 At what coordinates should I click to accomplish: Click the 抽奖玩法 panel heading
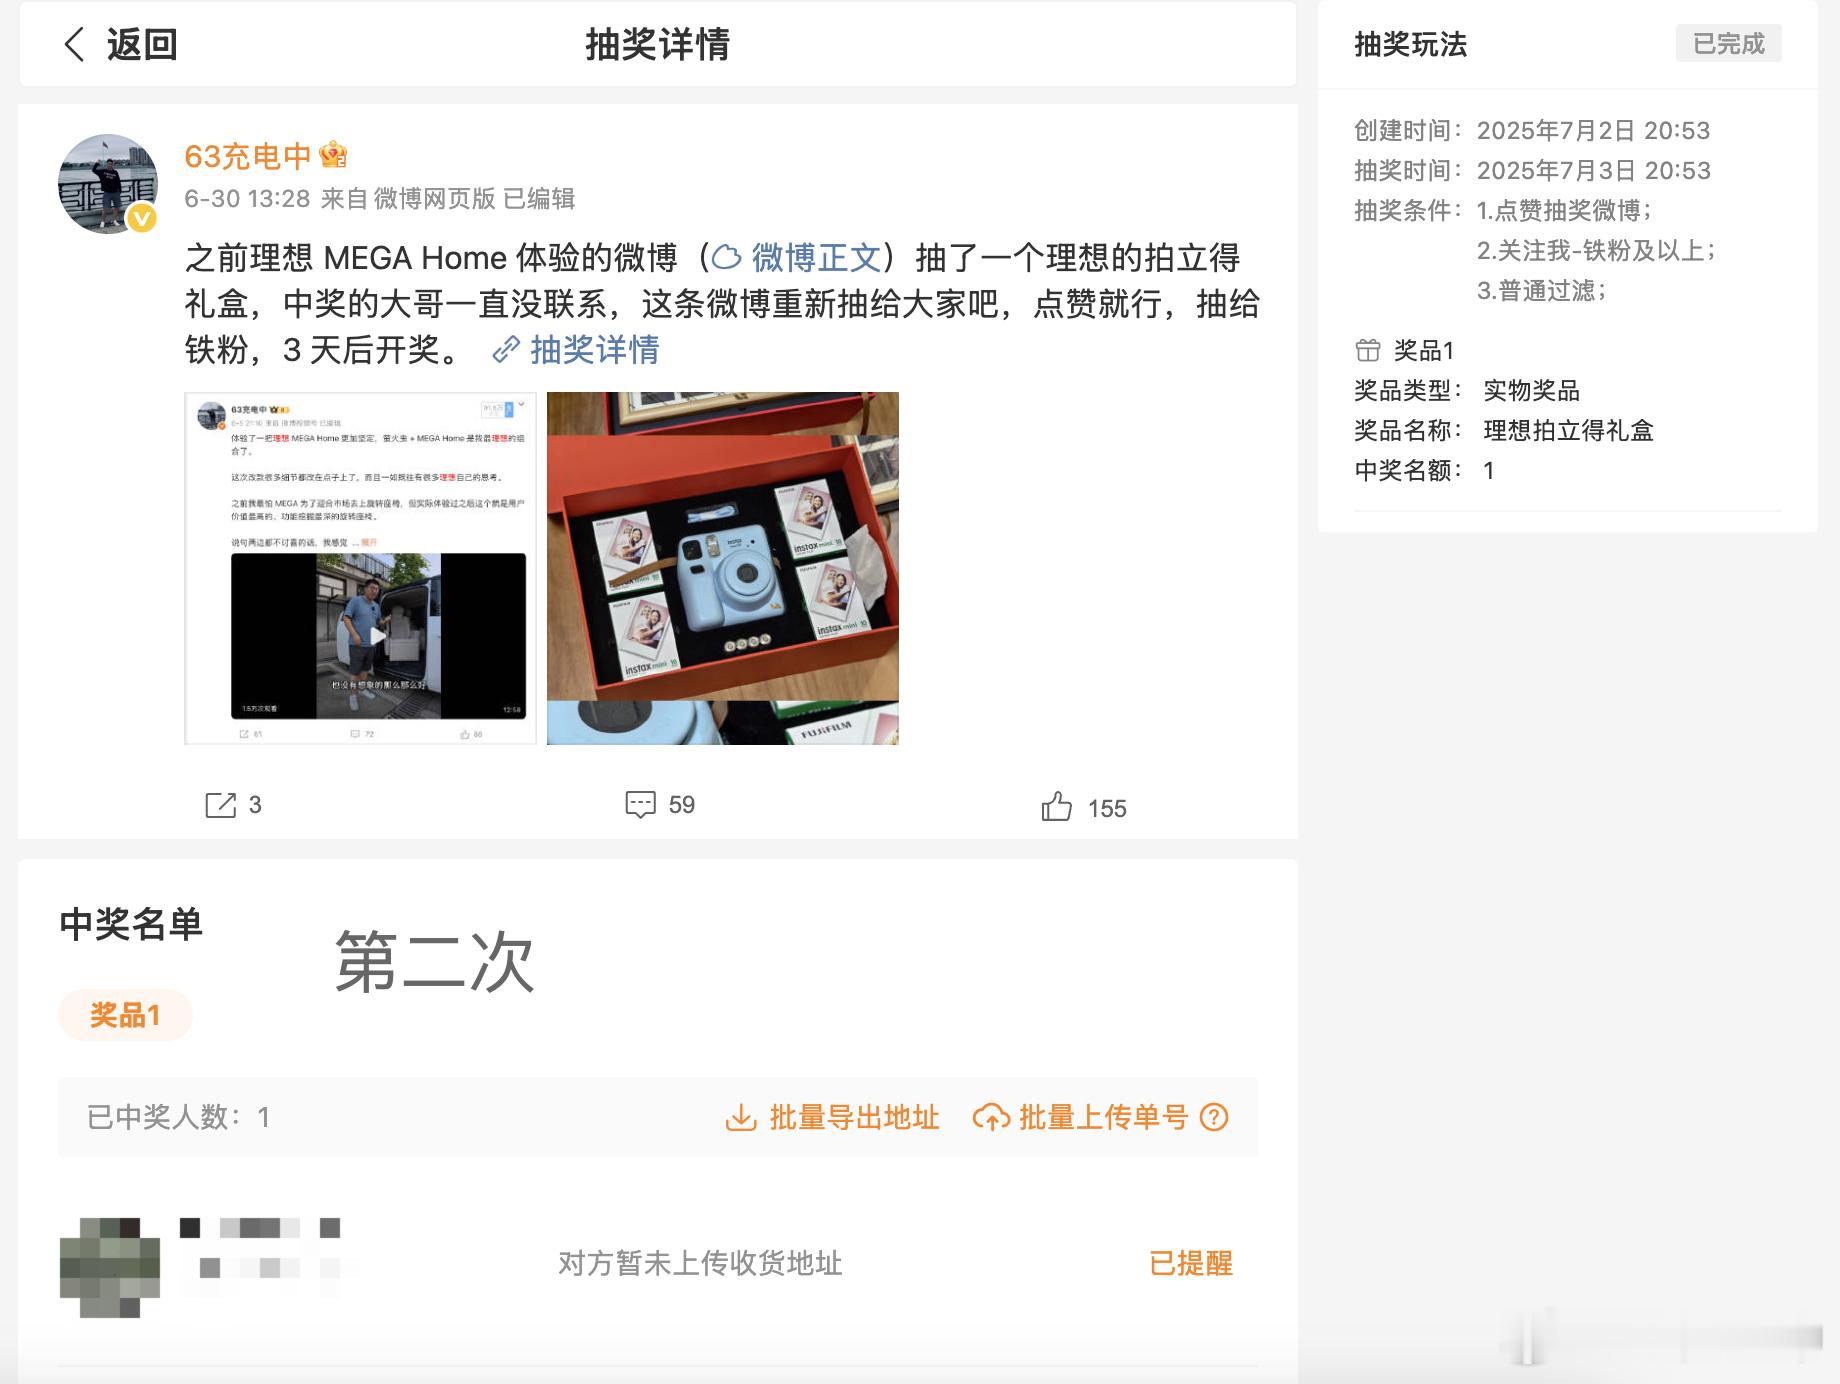[x=1410, y=44]
